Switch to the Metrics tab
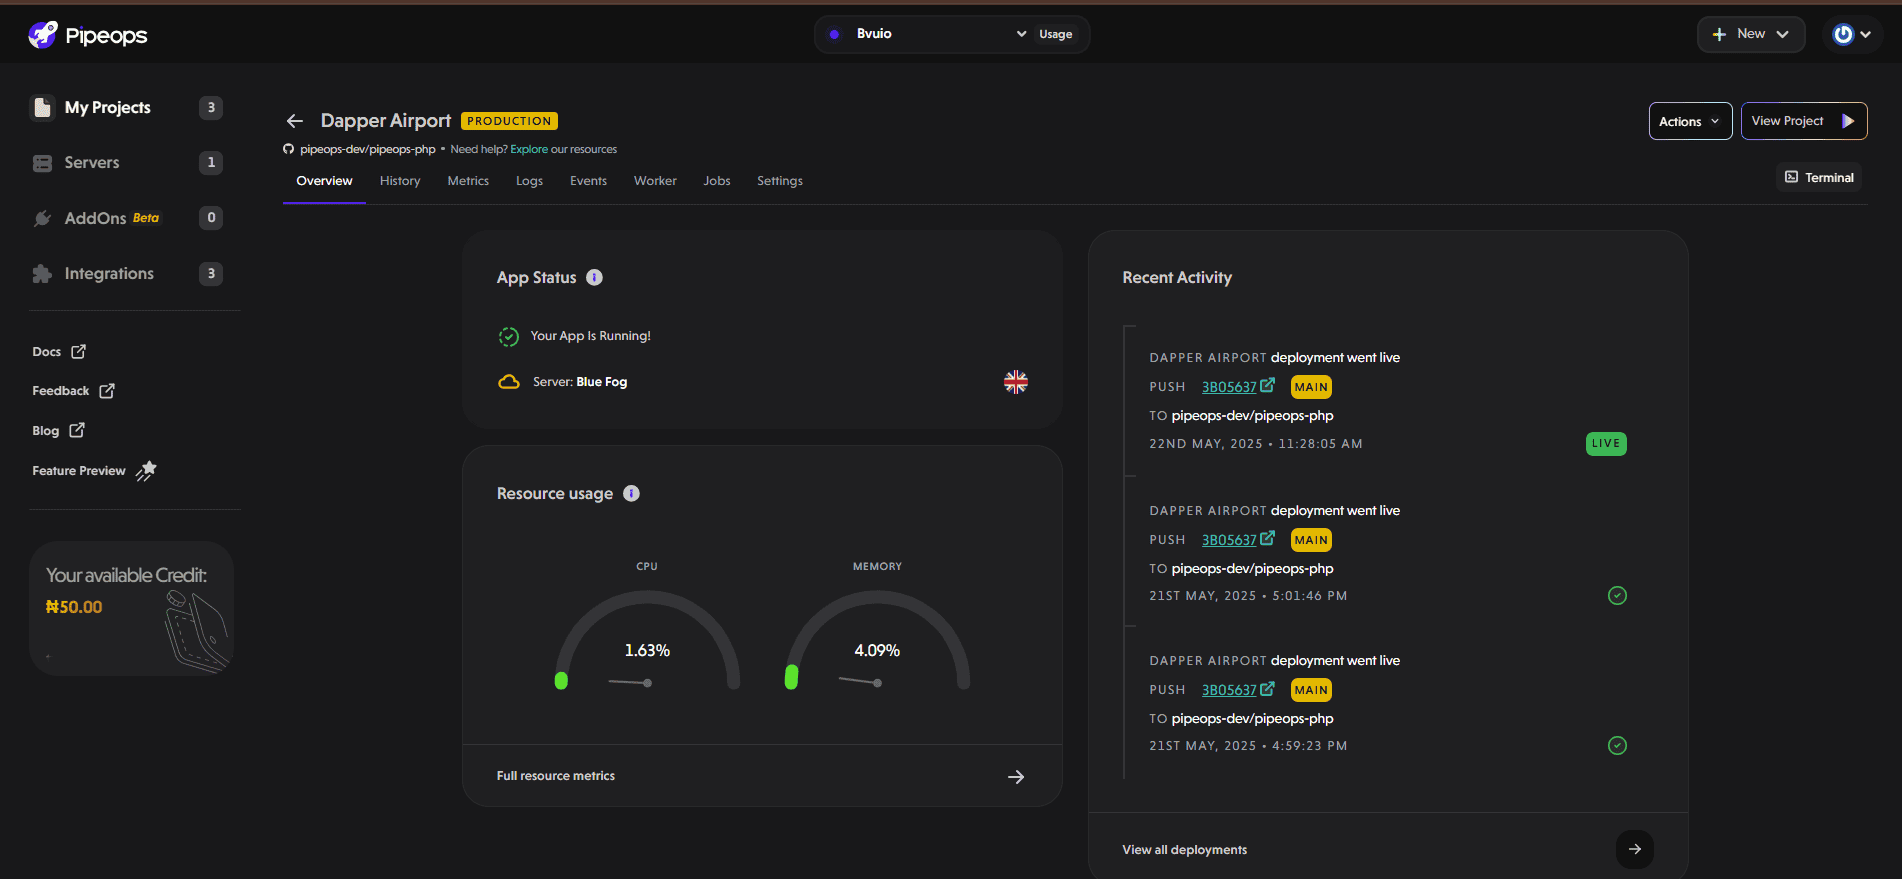The image size is (1902, 879). 468,181
